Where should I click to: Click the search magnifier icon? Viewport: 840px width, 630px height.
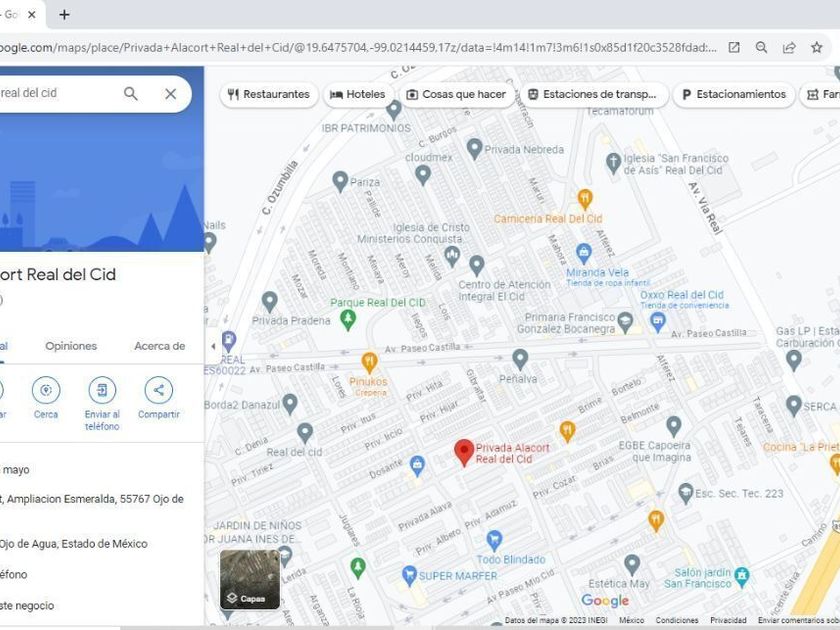(131, 94)
